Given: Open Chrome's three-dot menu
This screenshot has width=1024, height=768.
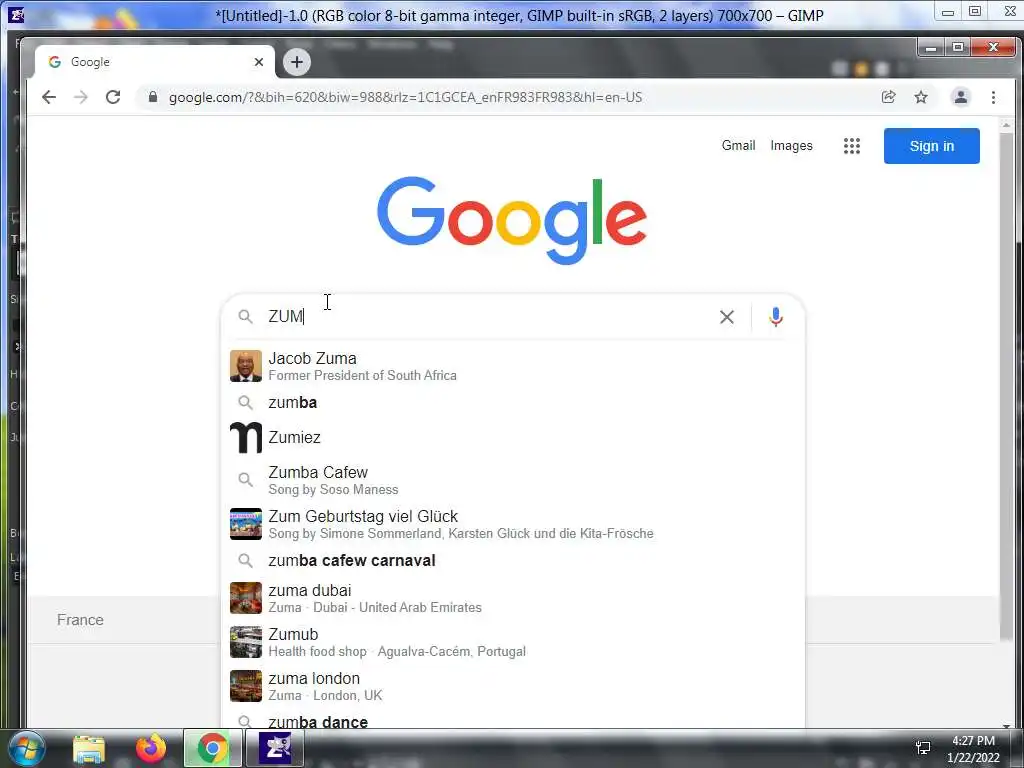Looking at the screenshot, I should click(993, 97).
